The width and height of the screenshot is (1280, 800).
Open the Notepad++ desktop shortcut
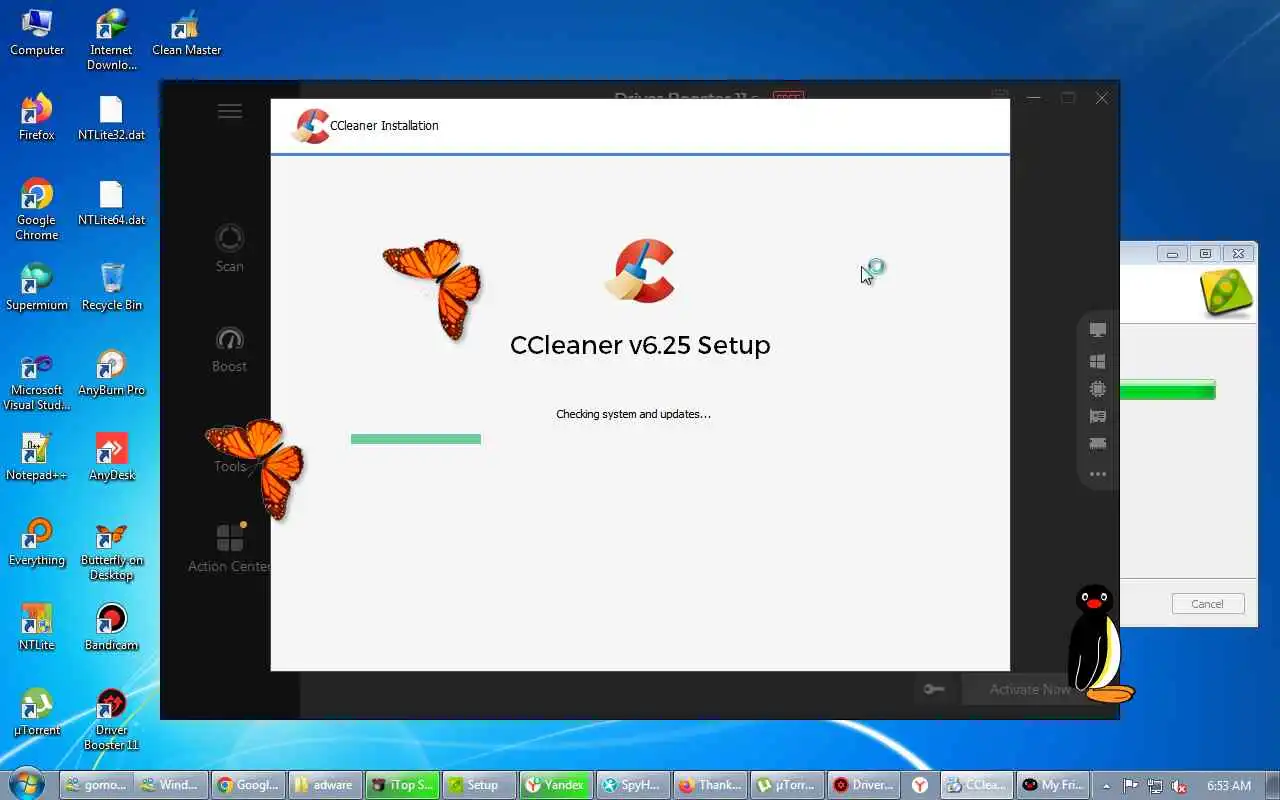pos(37,458)
